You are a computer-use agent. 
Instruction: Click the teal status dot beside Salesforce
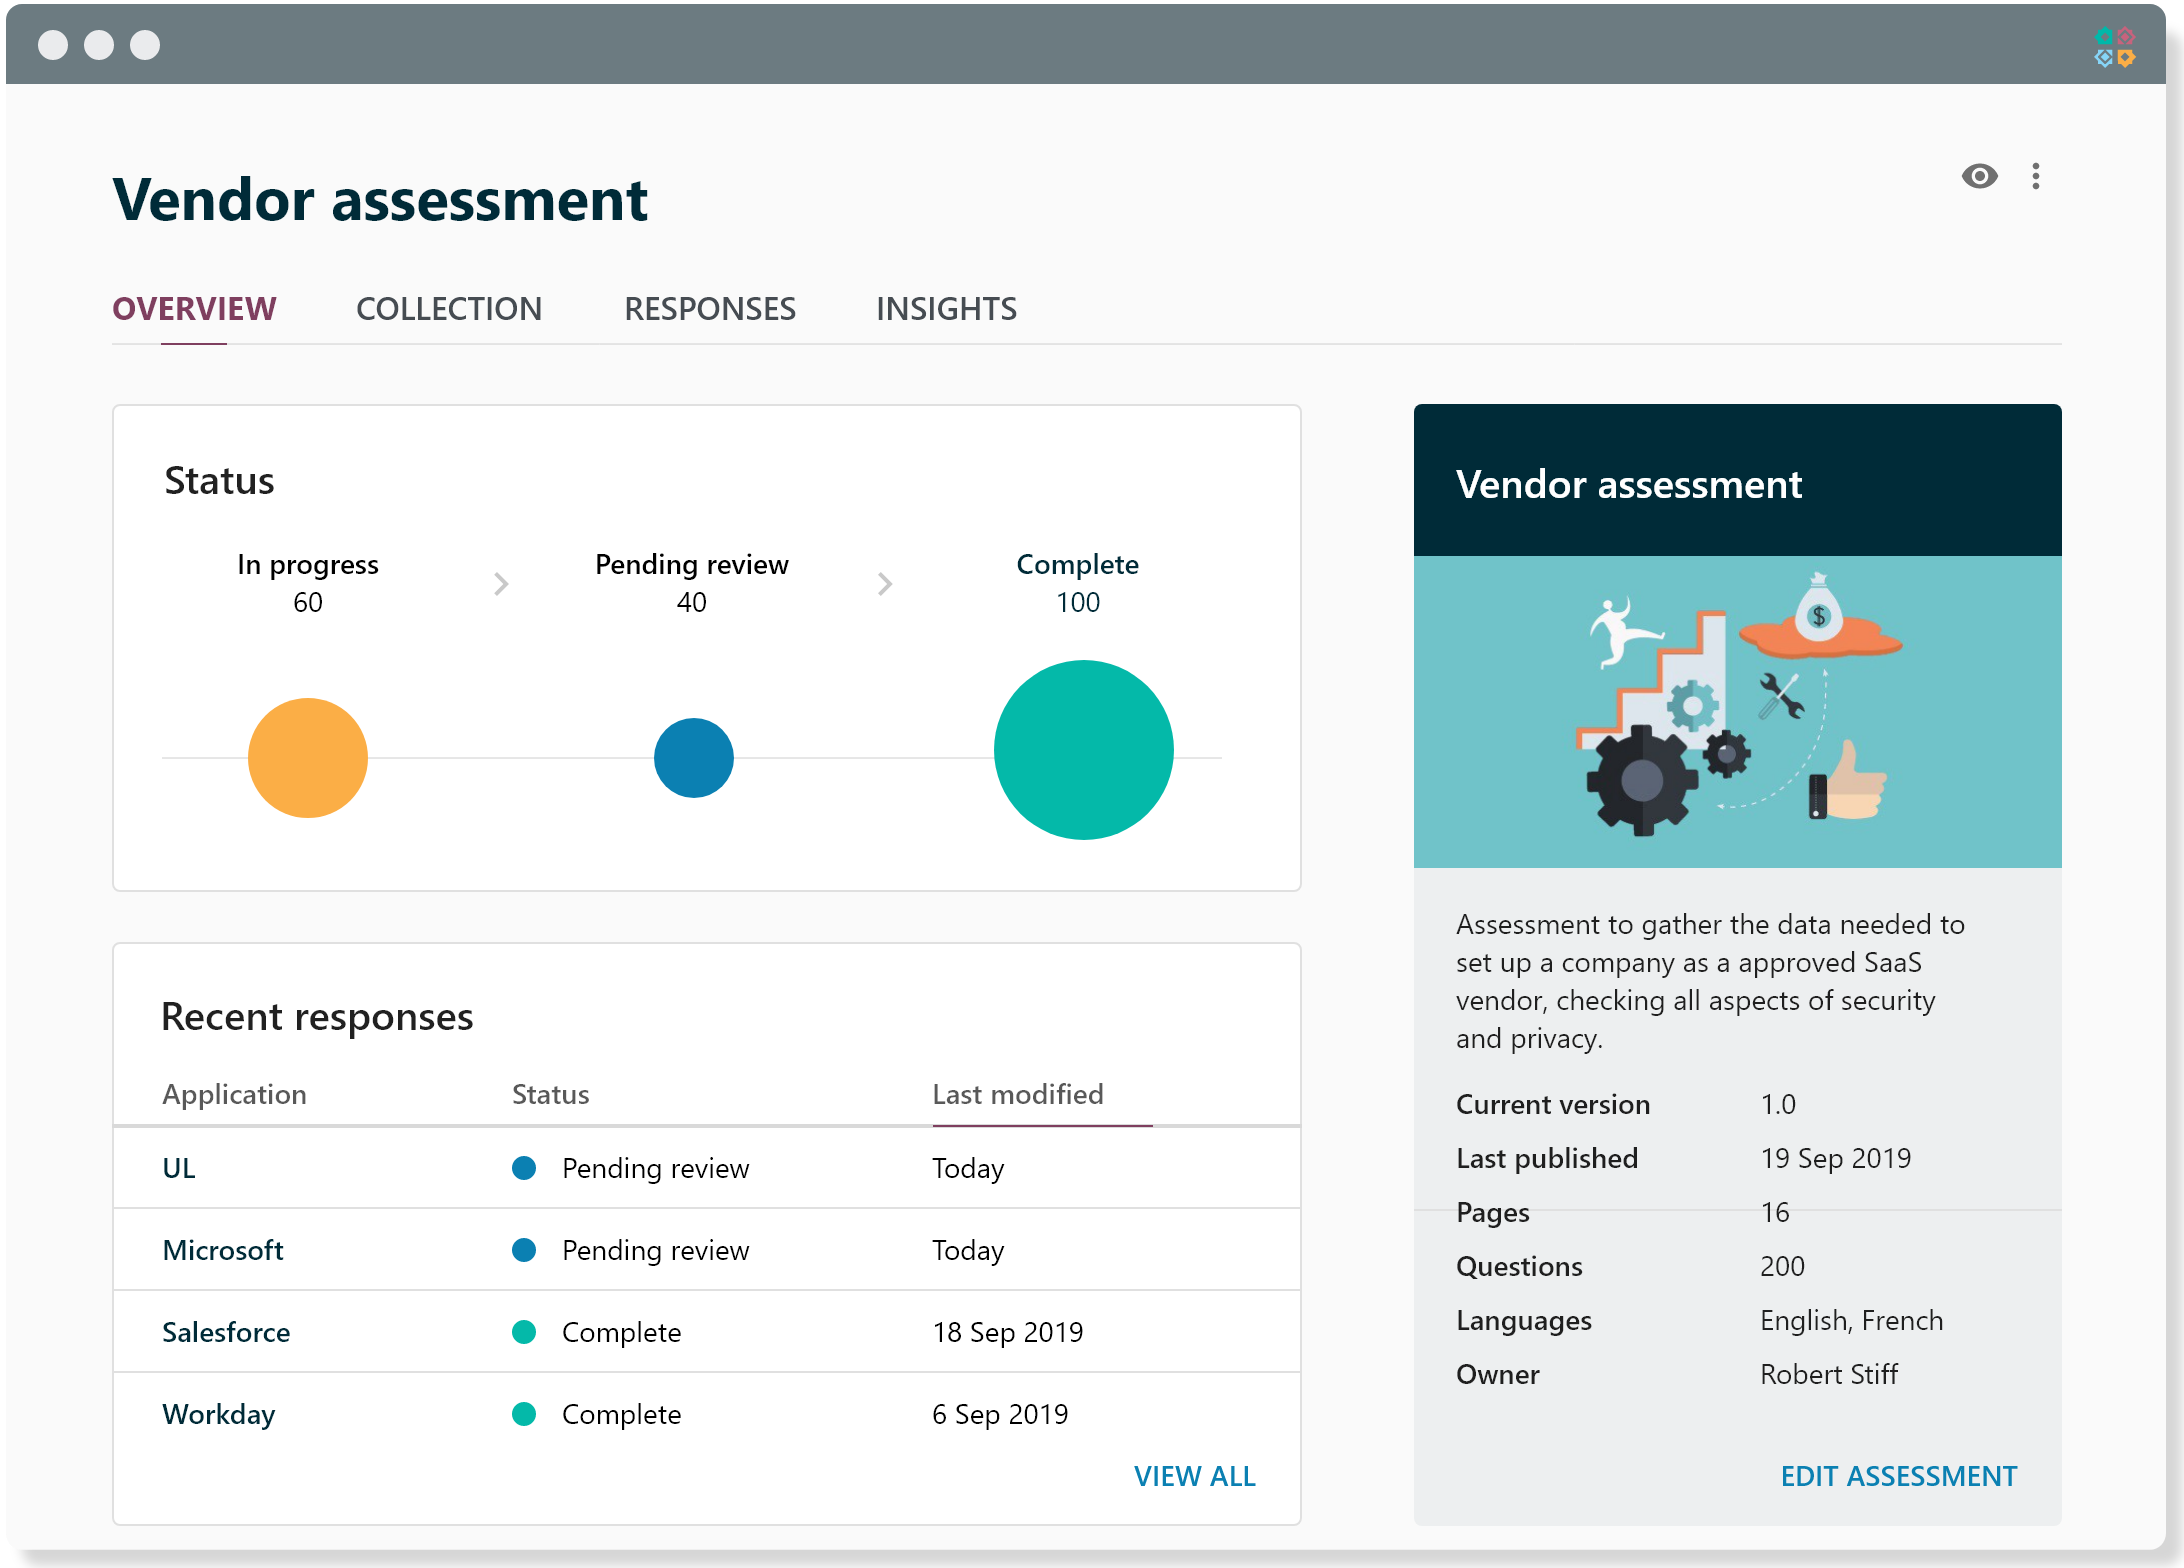524,1332
